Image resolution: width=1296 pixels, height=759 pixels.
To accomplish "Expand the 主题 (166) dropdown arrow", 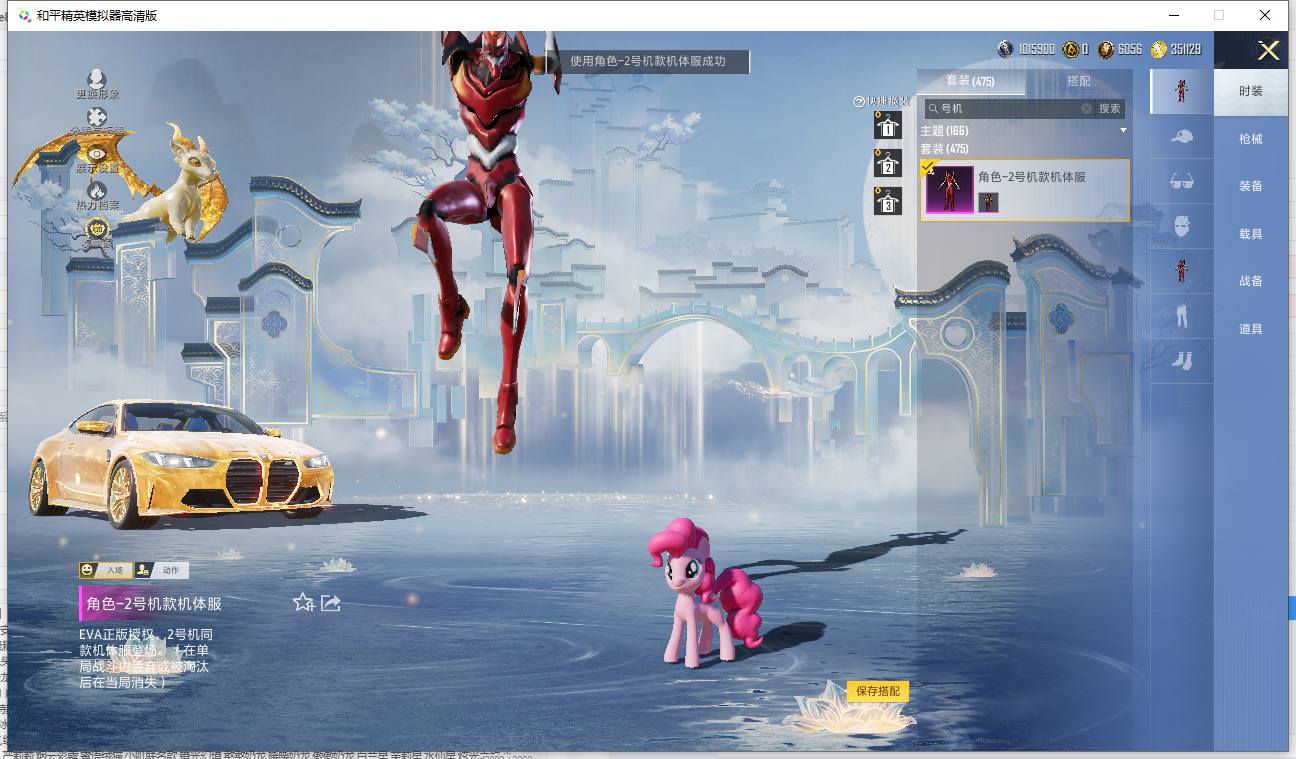I will [1123, 131].
